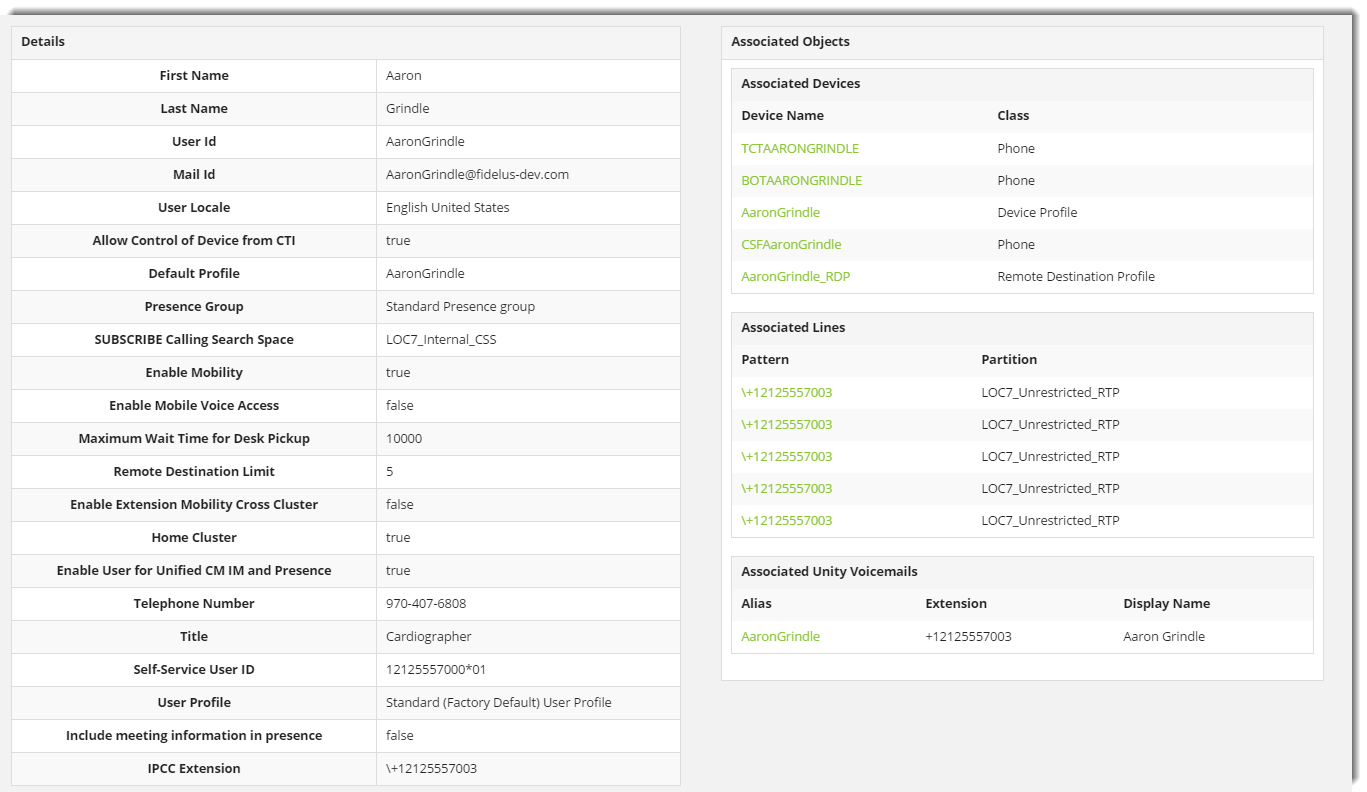Select the telephone number '970-407-6808'

pyautogui.click(x=426, y=603)
